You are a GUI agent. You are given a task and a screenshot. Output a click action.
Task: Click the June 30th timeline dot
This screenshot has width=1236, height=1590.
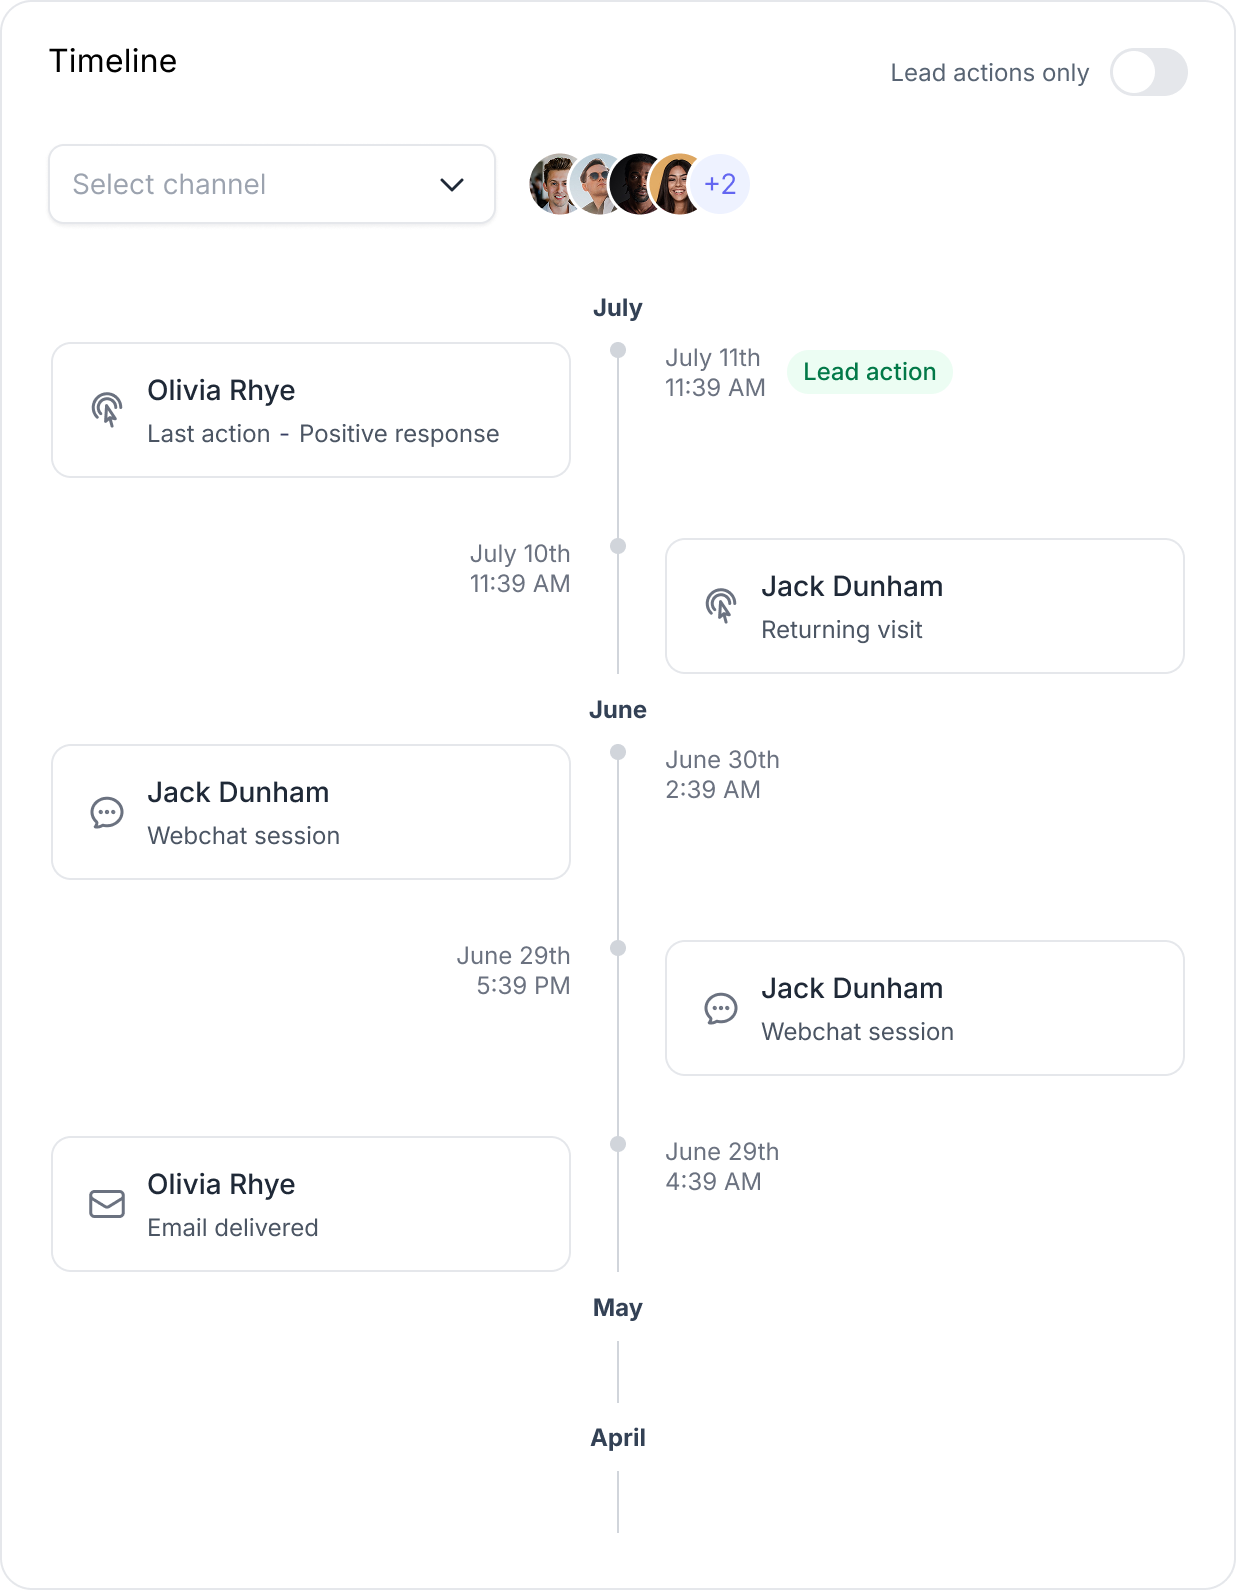tap(618, 752)
